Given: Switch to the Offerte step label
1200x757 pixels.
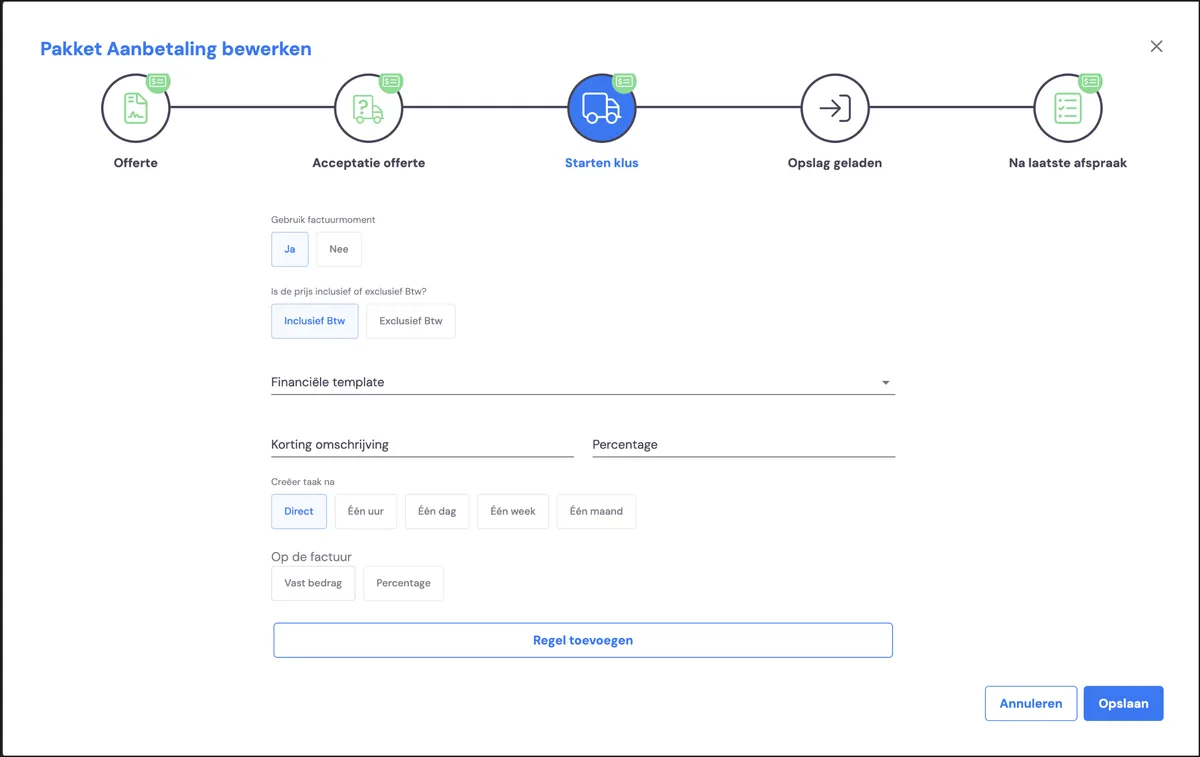Looking at the screenshot, I should tap(136, 163).
